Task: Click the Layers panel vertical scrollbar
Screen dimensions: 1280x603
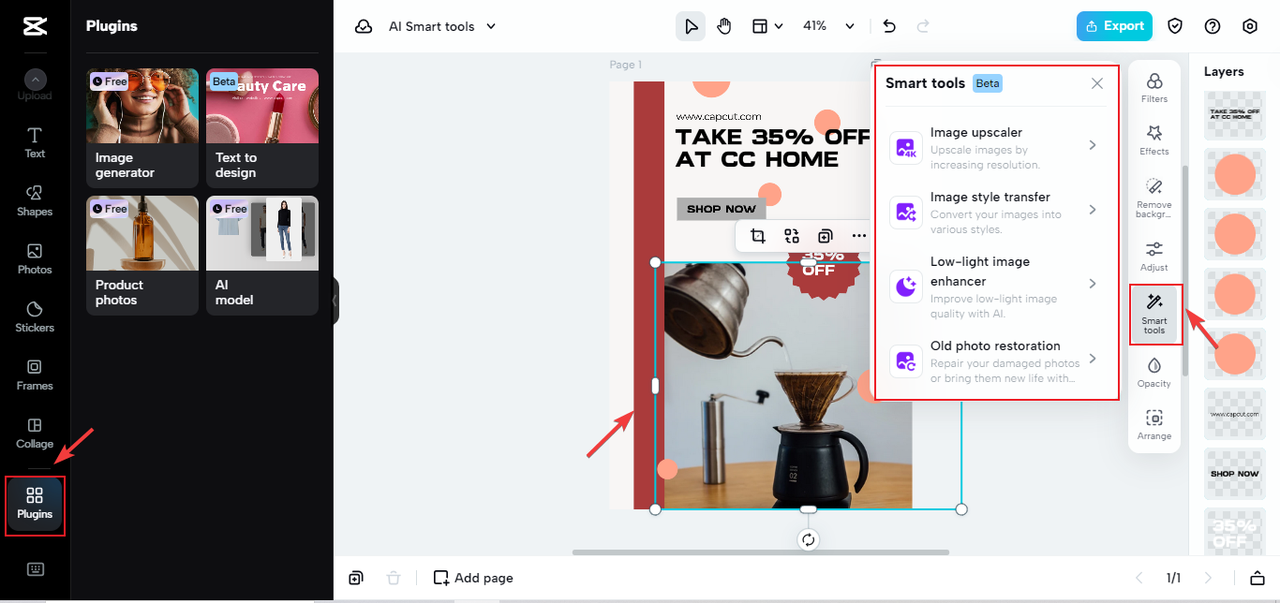Action: [x=1186, y=270]
